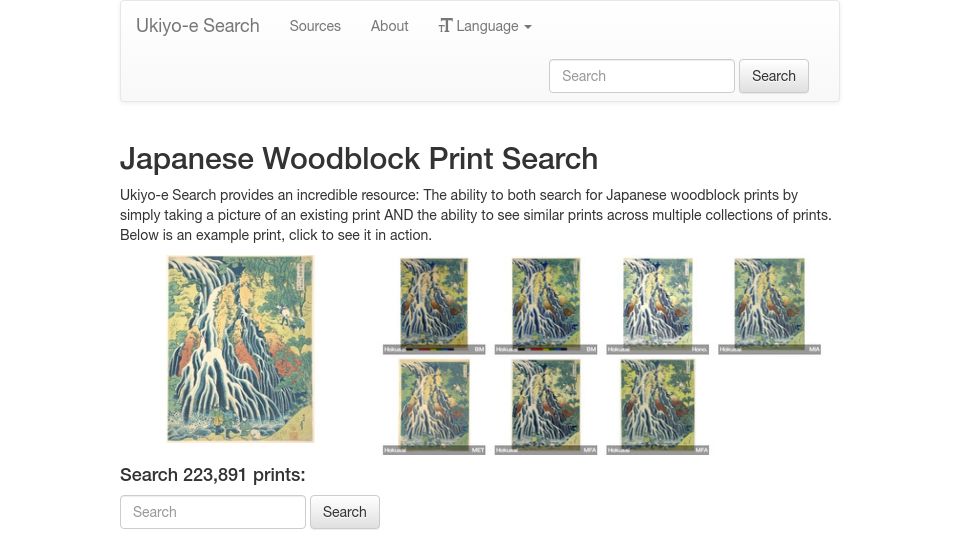The width and height of the screenshot is (960, 540).
Task: Focus the search field below 'Search 223,891 prints'
Action: pos(212,512)
